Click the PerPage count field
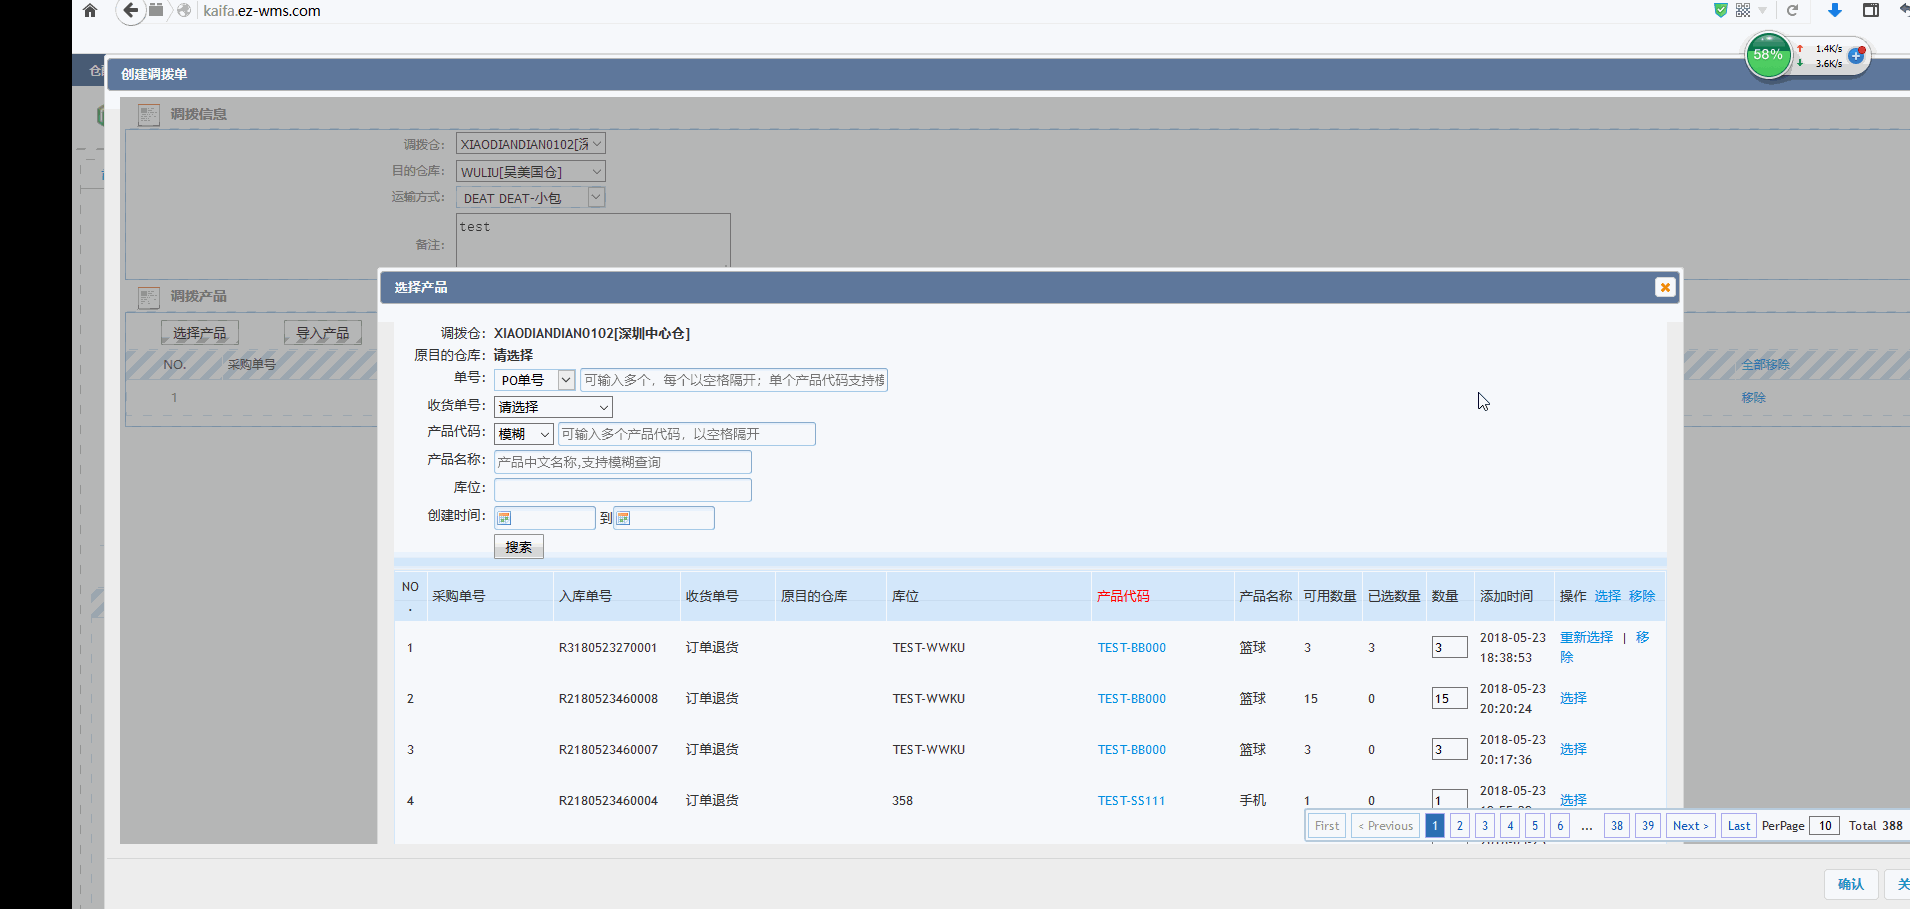The width and height of the screenshot is (1910, 909). coord(1825,826)
